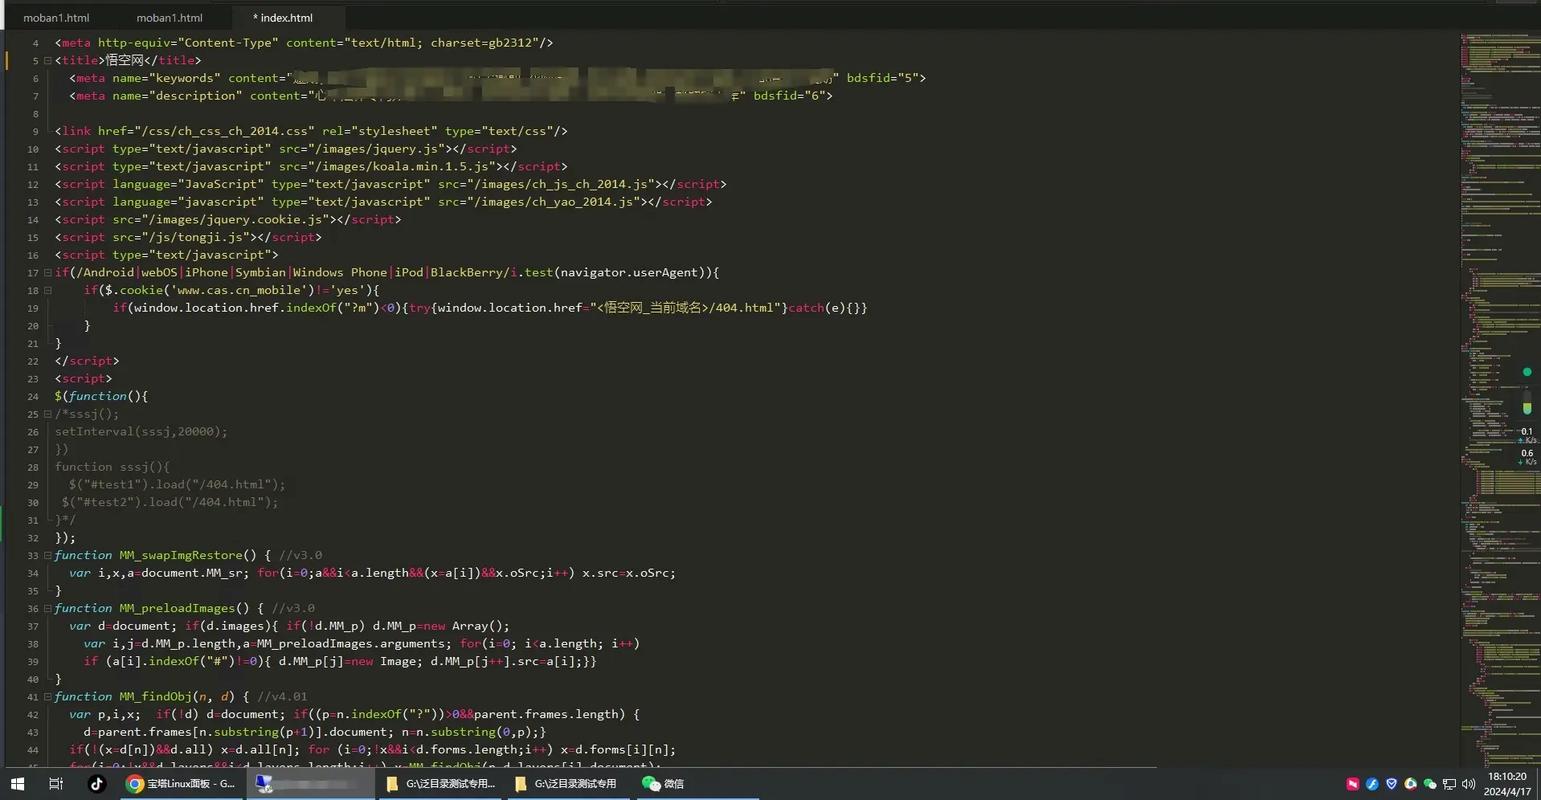The width and height of the screenshot is (1541, 800).
Task: Collapse the title block at line 5
Action: coord(47,60)
